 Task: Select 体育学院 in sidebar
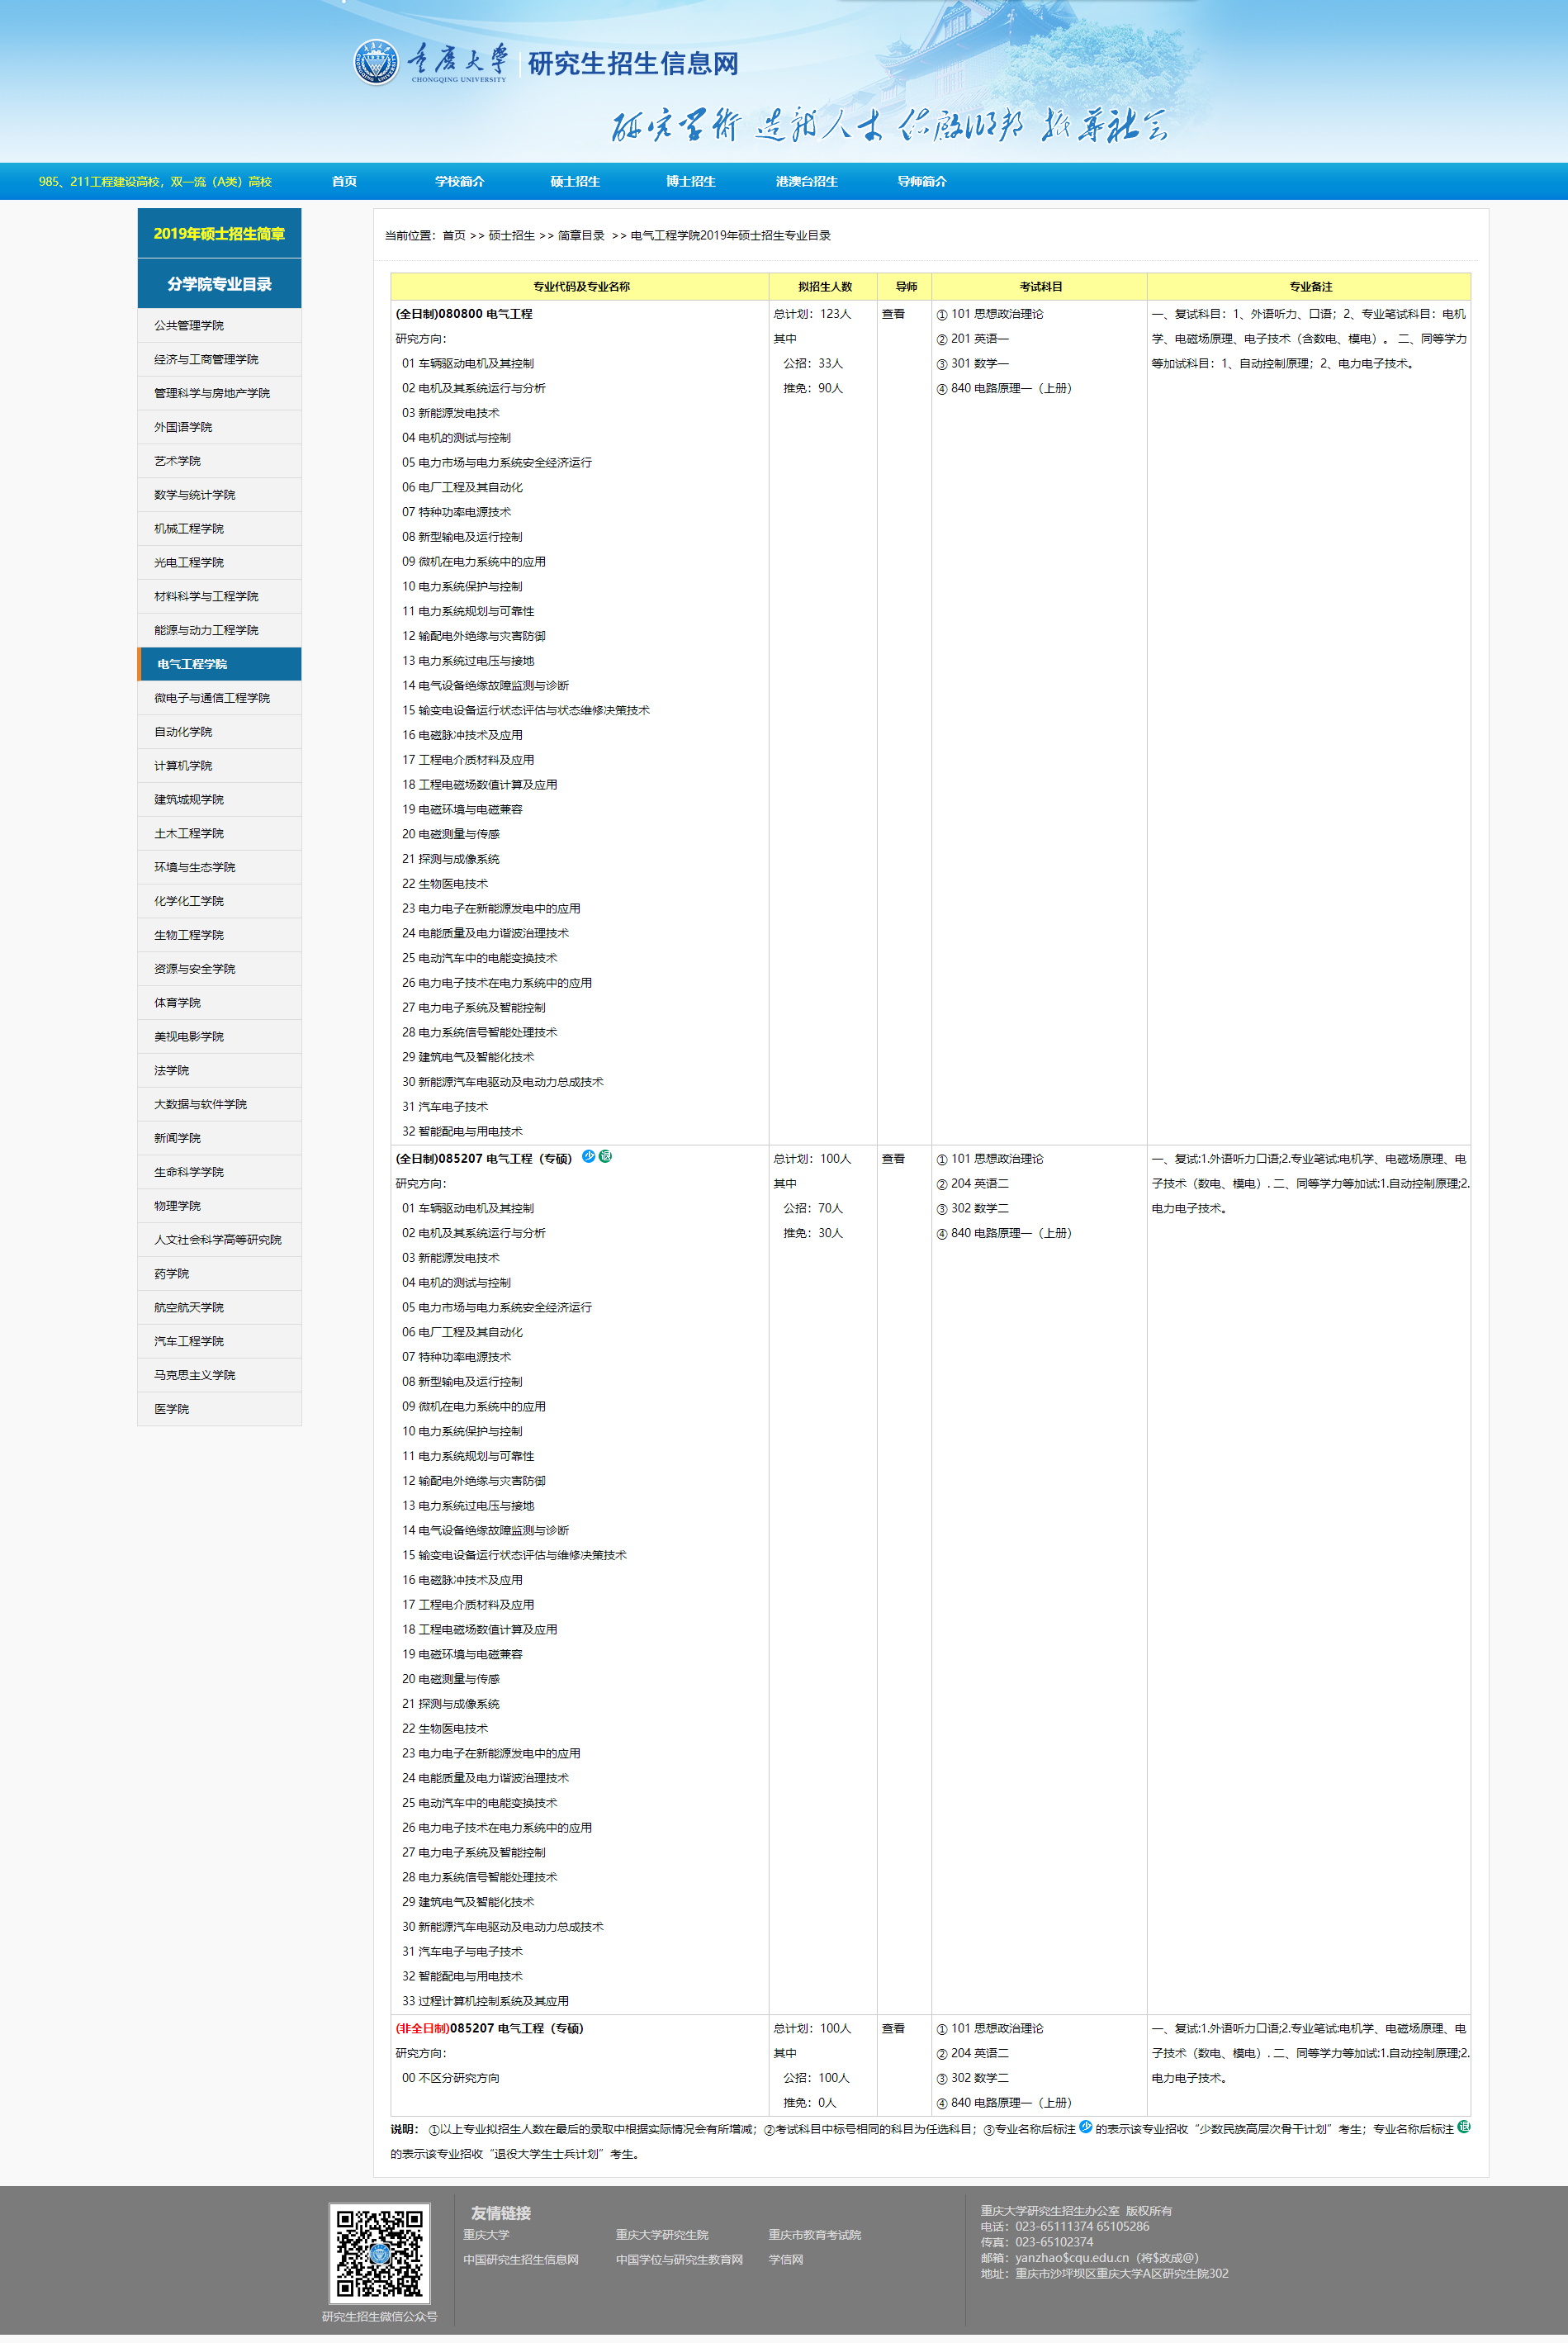pyautogui.click(x=219, y=1003)
